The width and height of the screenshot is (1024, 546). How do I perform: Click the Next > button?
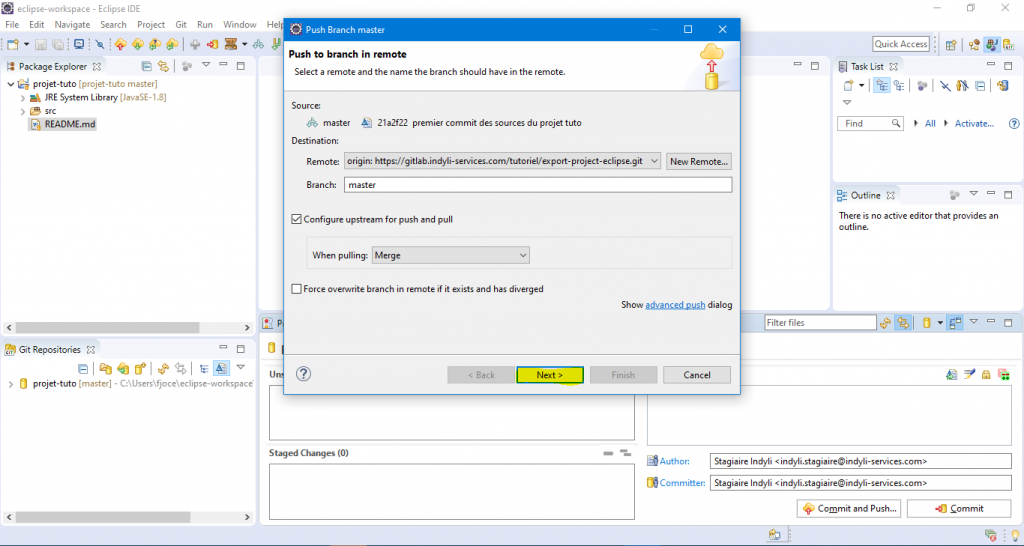coord(550,375)
